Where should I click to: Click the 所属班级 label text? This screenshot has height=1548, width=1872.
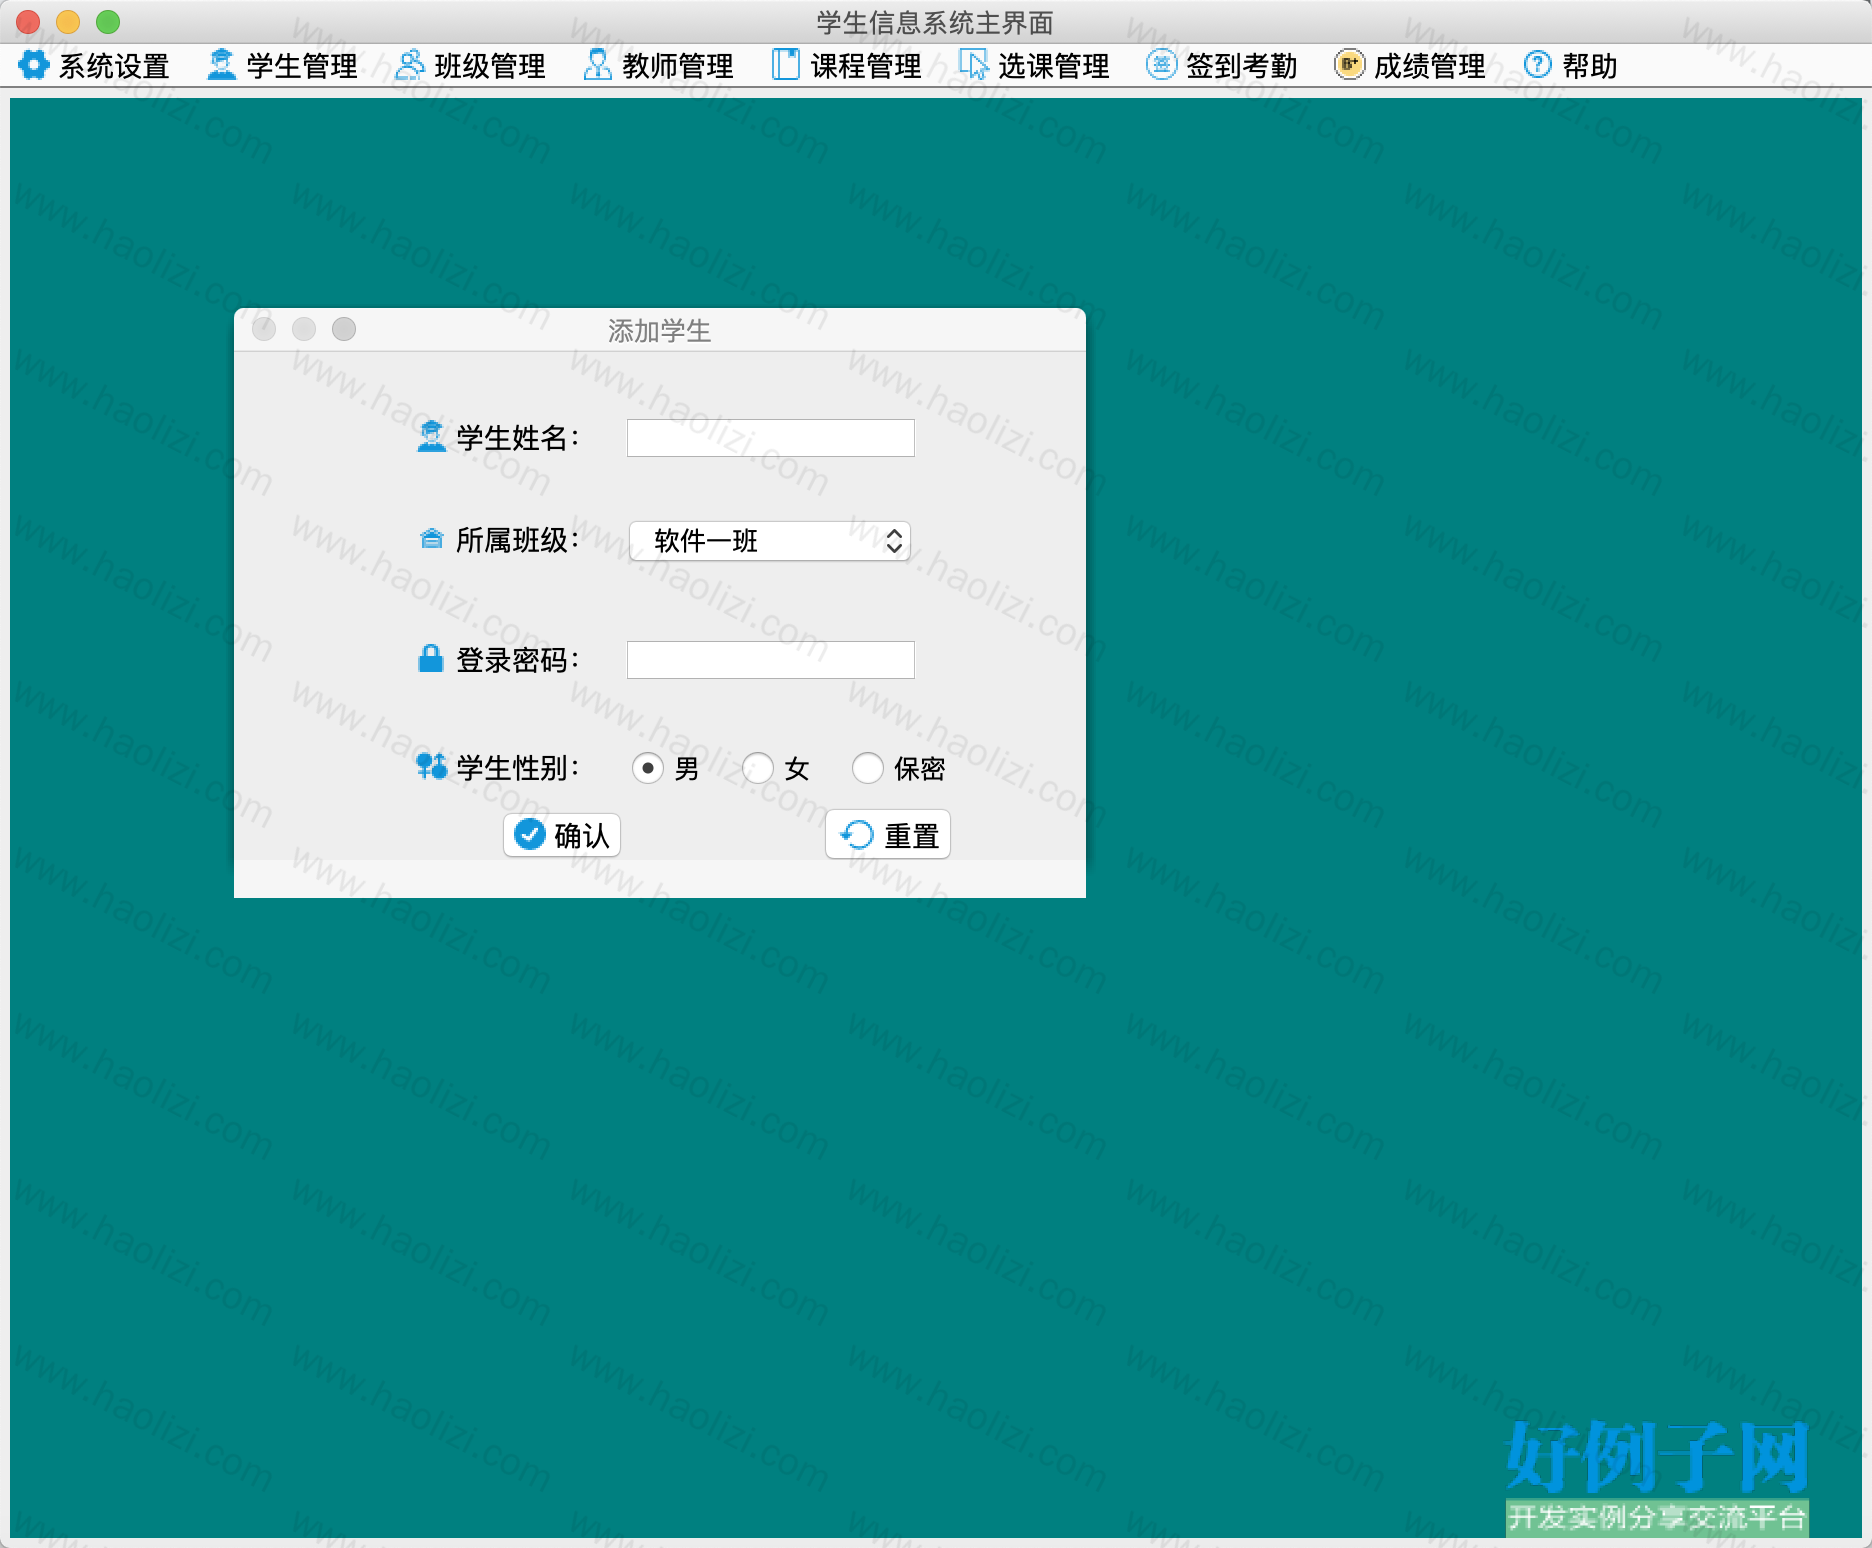tap(518, 541)
